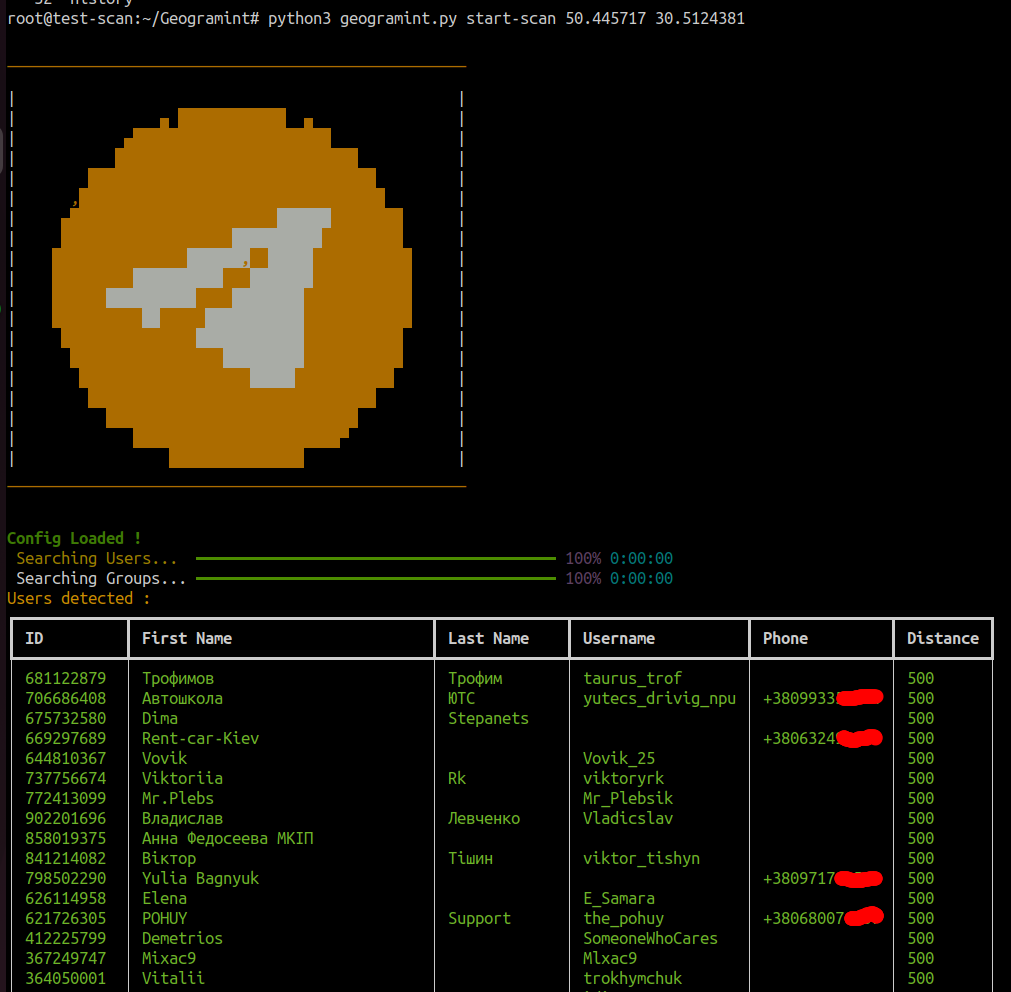
Task: Select ID 858019375
Action: click(x=66, y=838)
